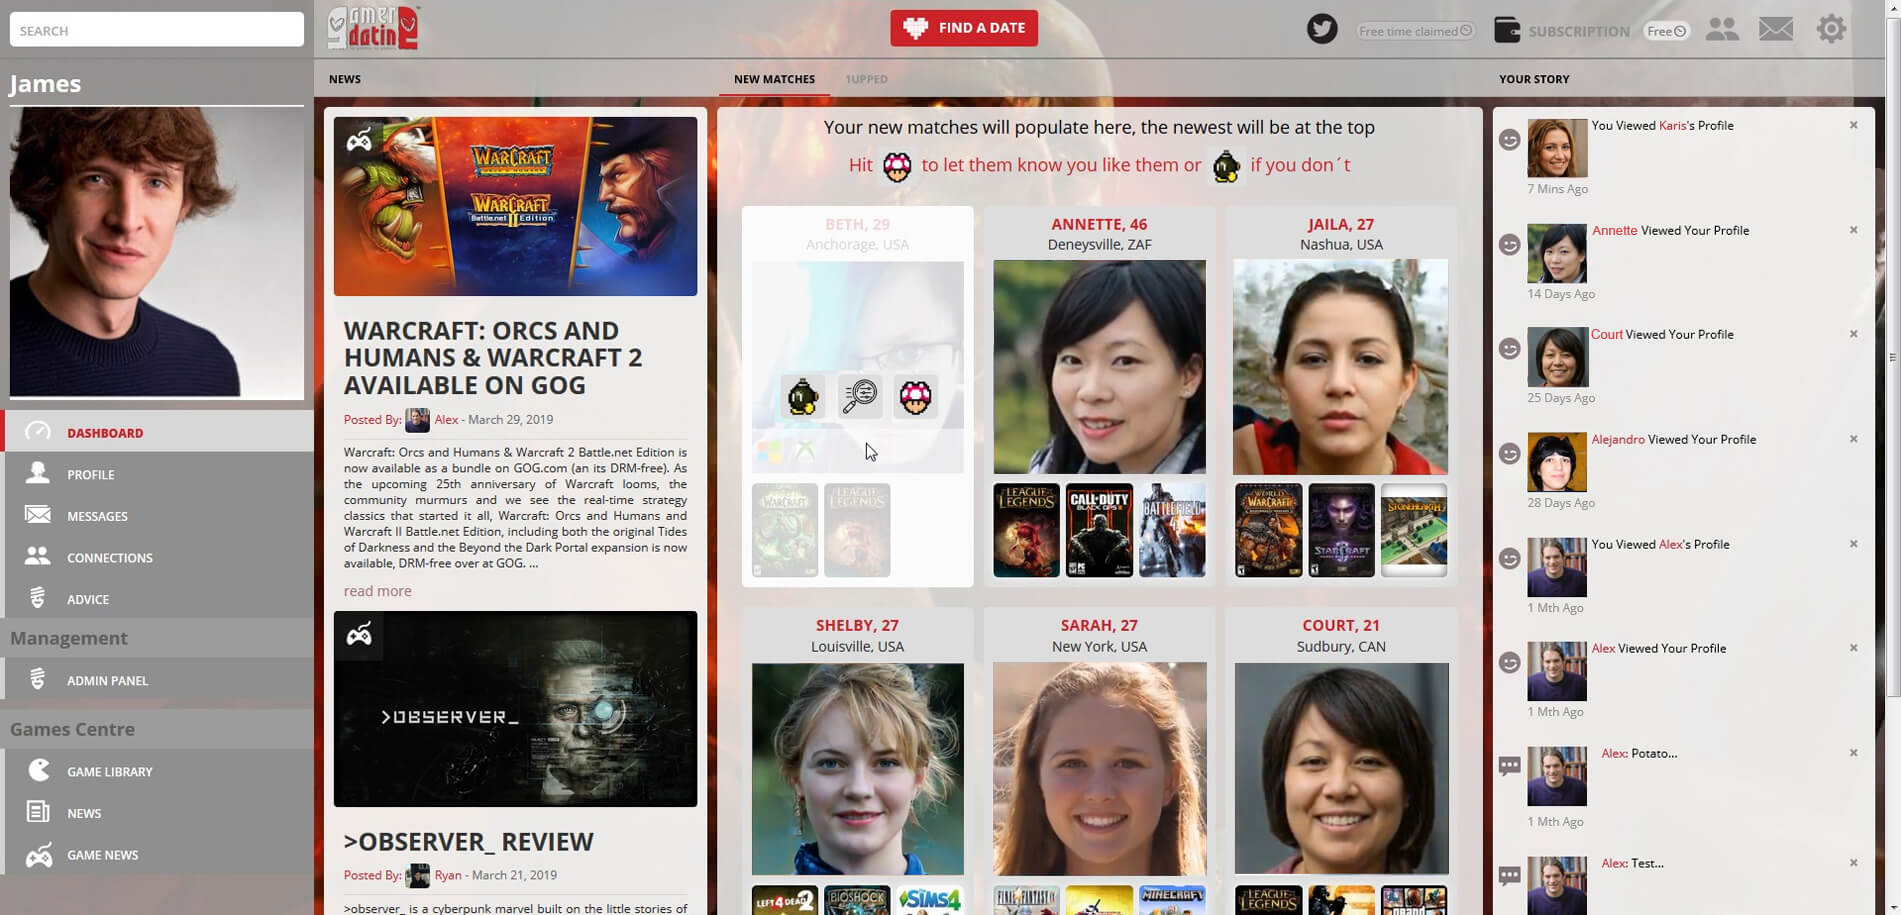Switch to the New Matches tab
The height and width of the screenshot is (915, 1901).
(x=774, y=79)
